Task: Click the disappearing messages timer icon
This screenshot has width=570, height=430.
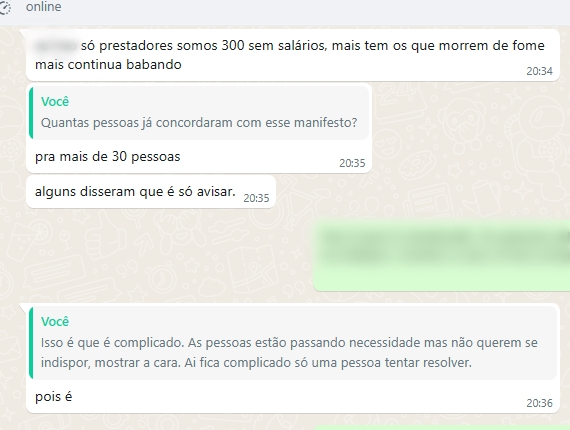Action: coord(5,7)
